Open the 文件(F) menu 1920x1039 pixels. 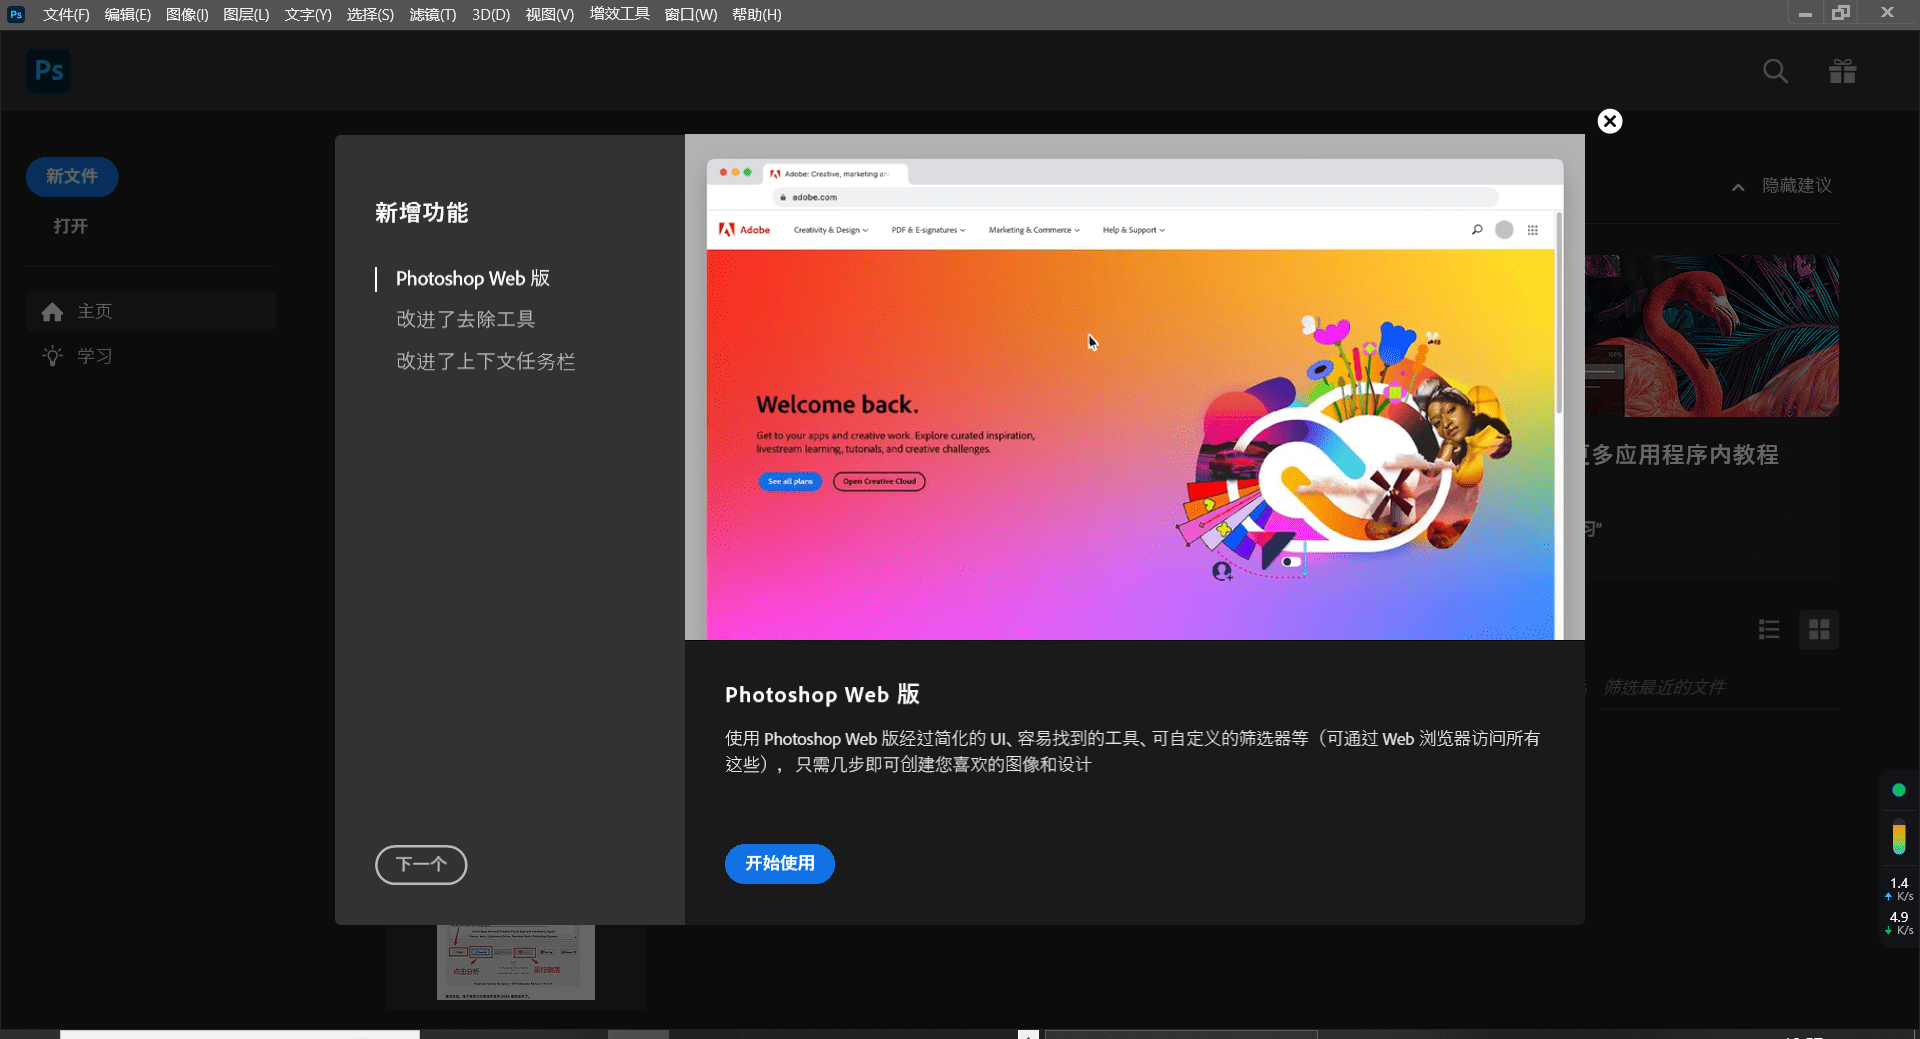pos(65,14)
